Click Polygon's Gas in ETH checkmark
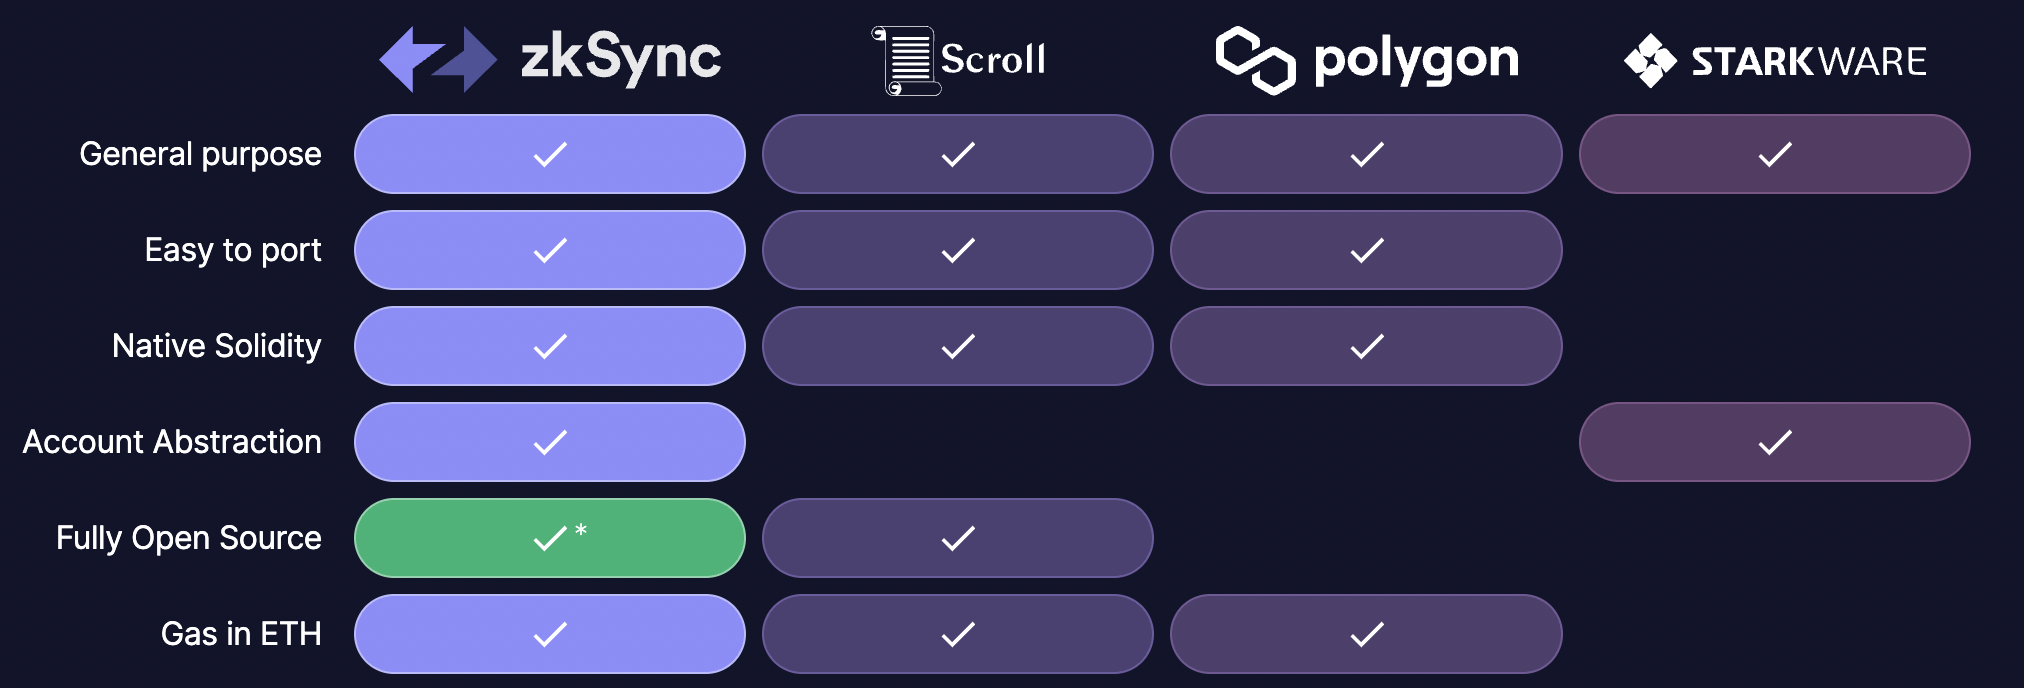The width and height of the screenshot is (2024, 688). click(x=1366, y=634)
